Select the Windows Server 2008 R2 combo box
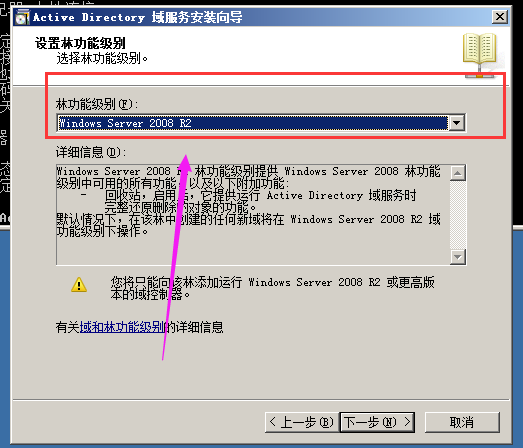The height and width of the screenshot is (448, 523). (261, 123)
